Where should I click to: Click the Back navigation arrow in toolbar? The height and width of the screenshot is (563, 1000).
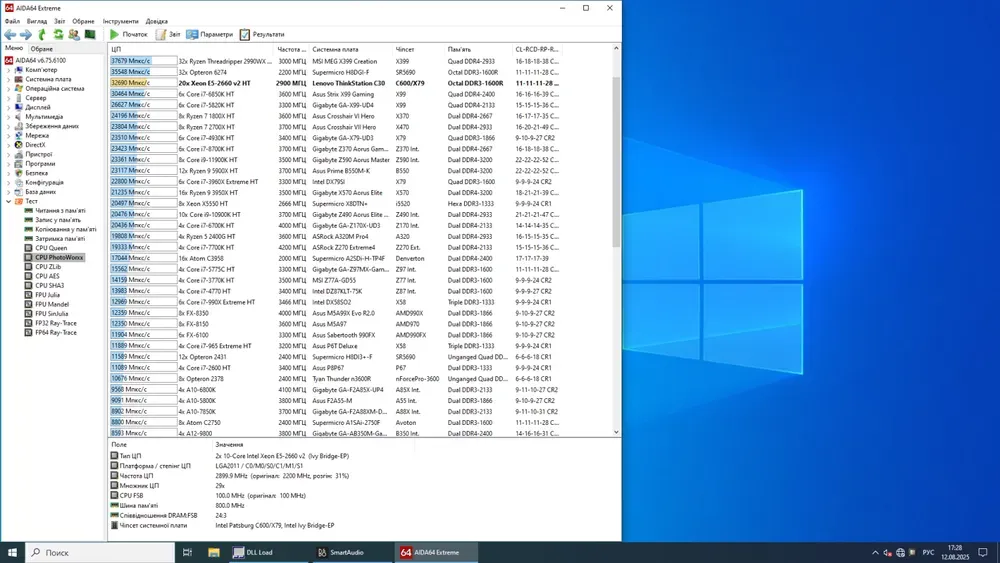coord(10,34)
